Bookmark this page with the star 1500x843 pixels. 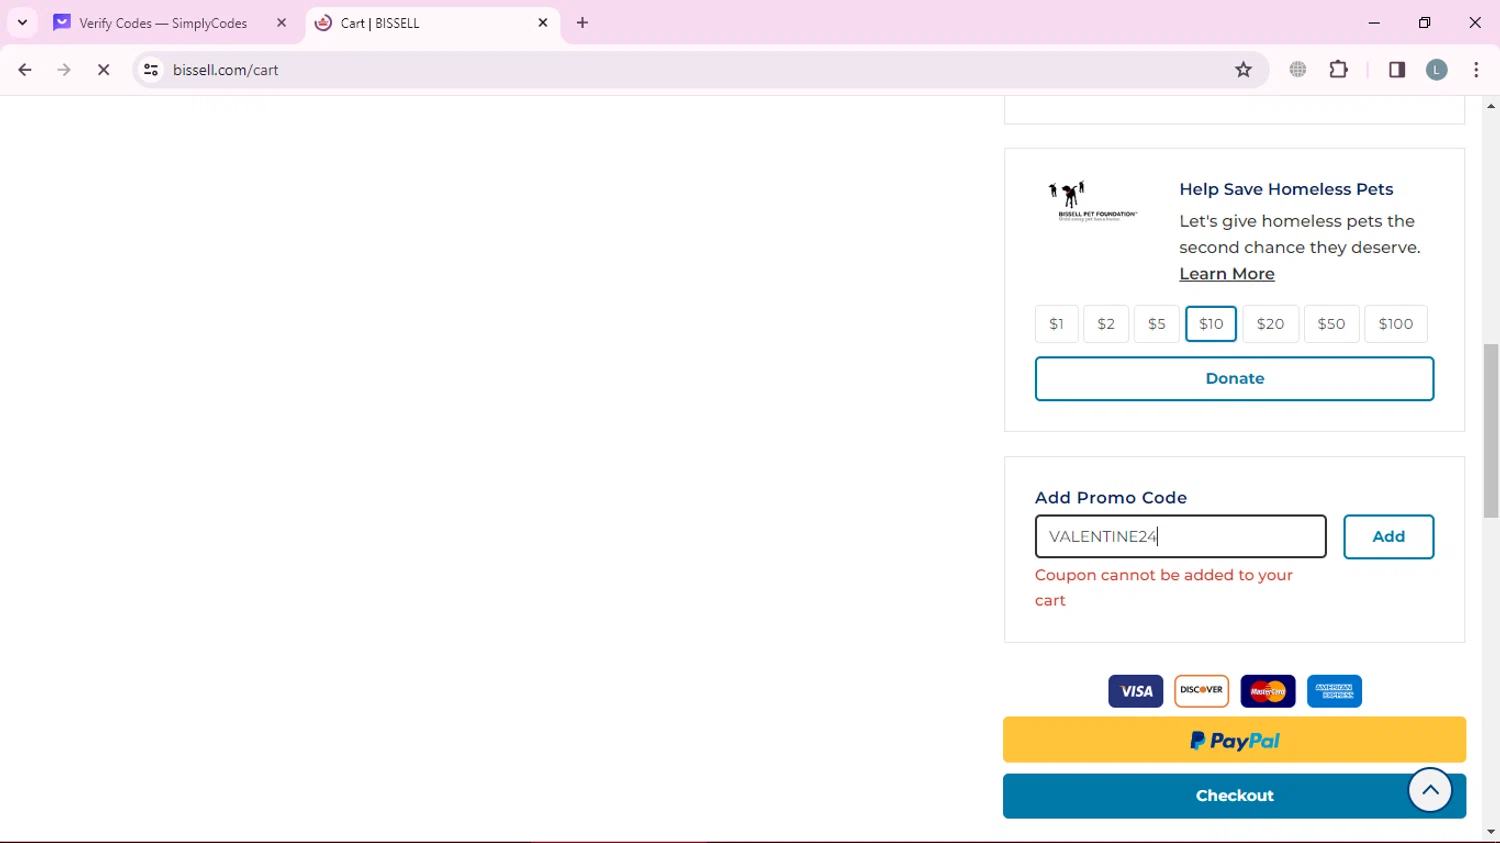(1243, 70)
